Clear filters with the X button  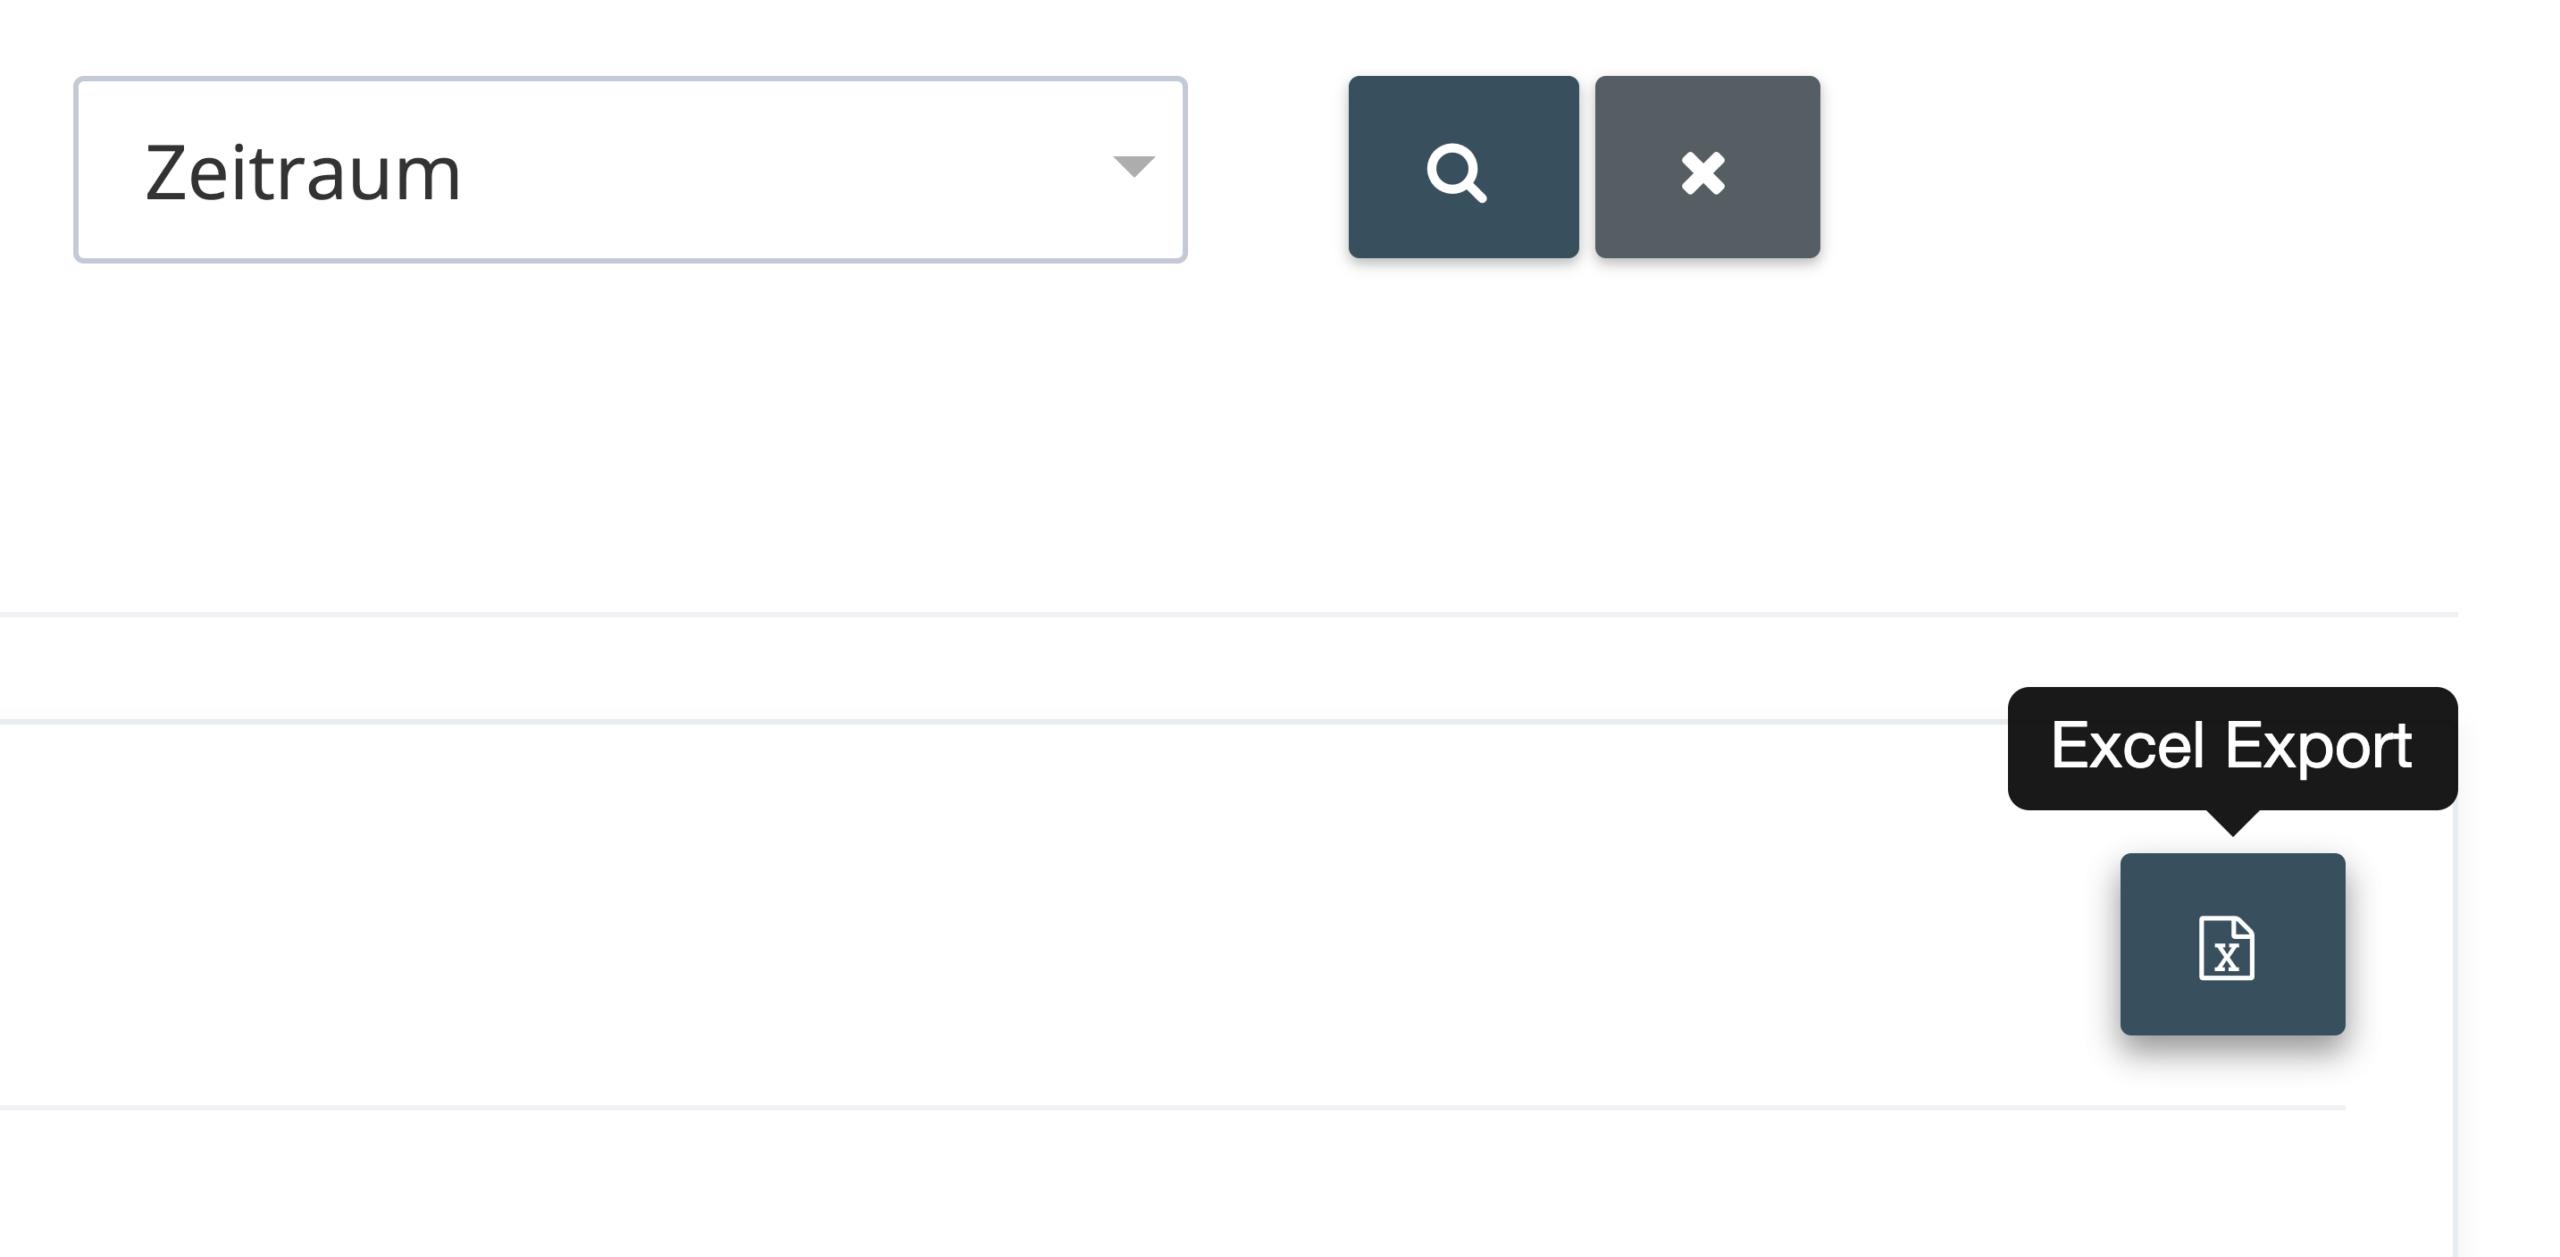coord(1707,167)
